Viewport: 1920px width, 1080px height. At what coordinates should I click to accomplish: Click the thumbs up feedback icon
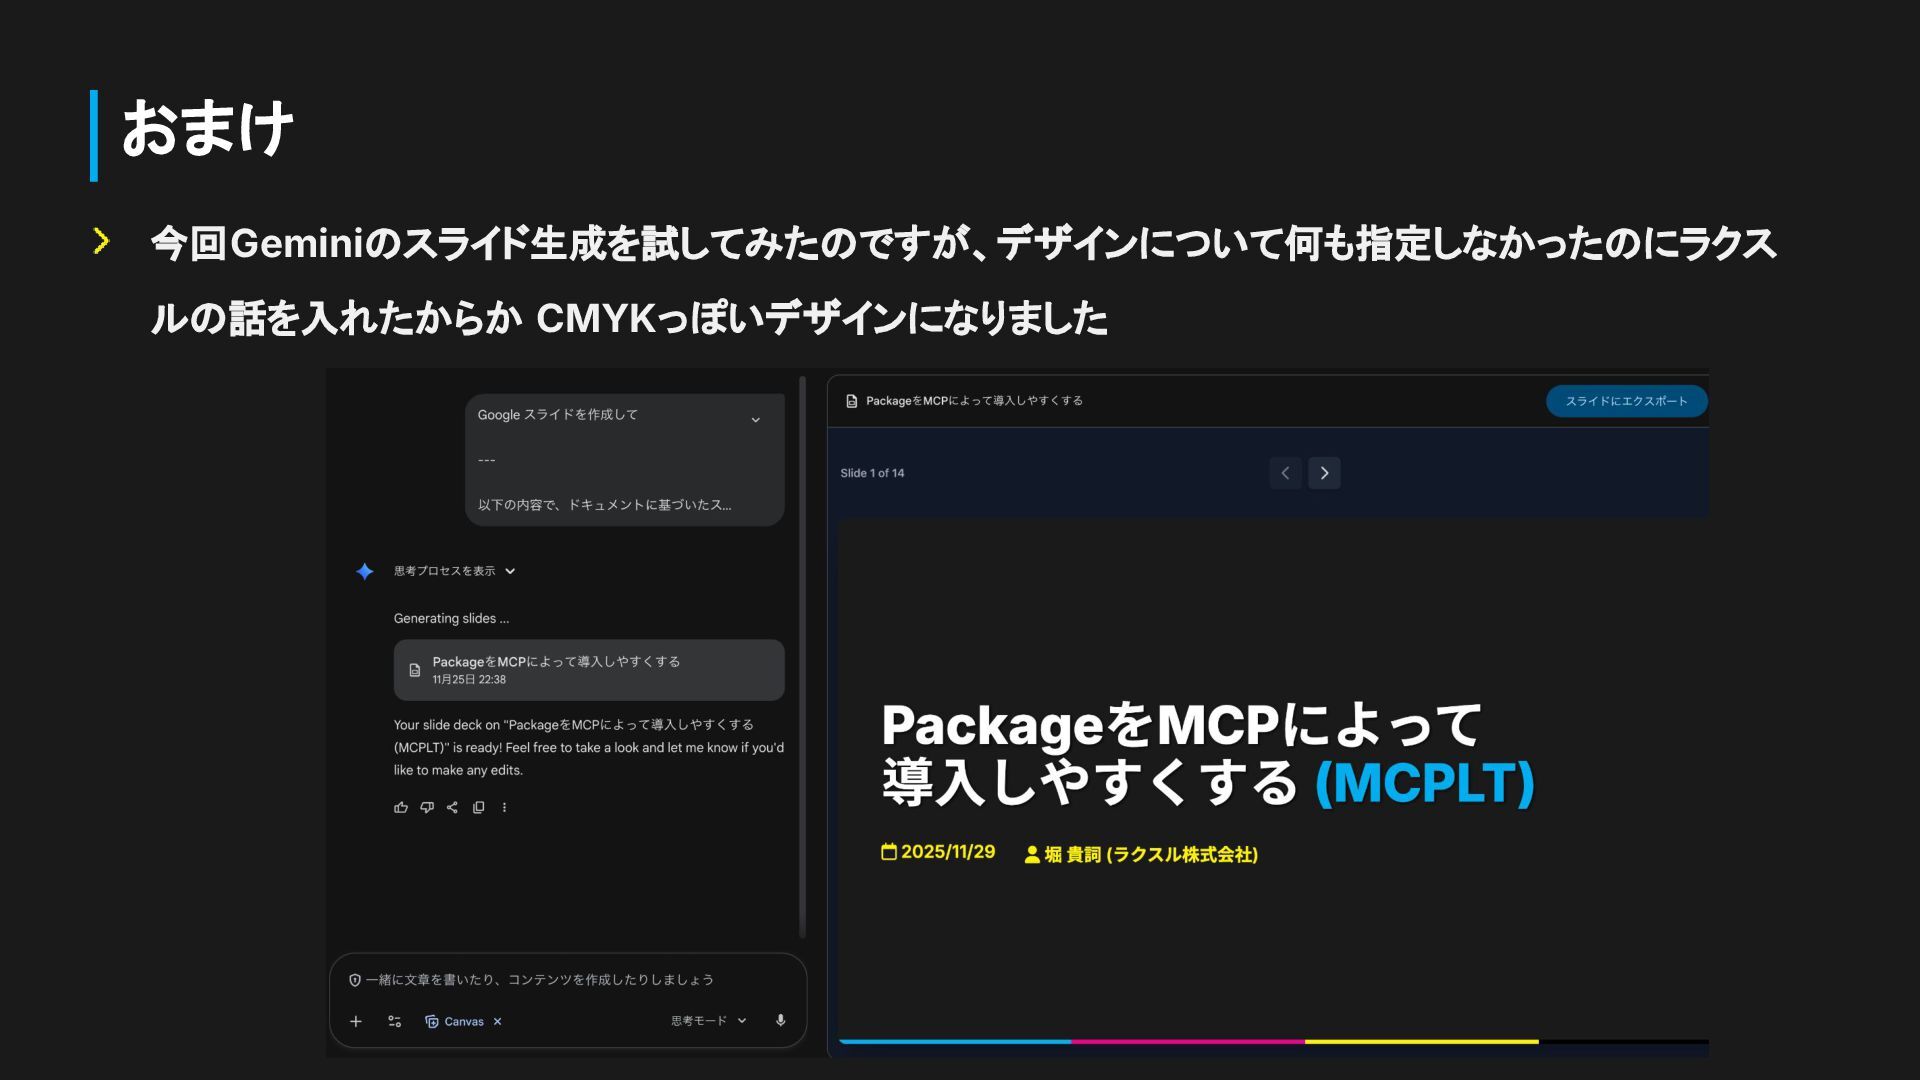401,807
